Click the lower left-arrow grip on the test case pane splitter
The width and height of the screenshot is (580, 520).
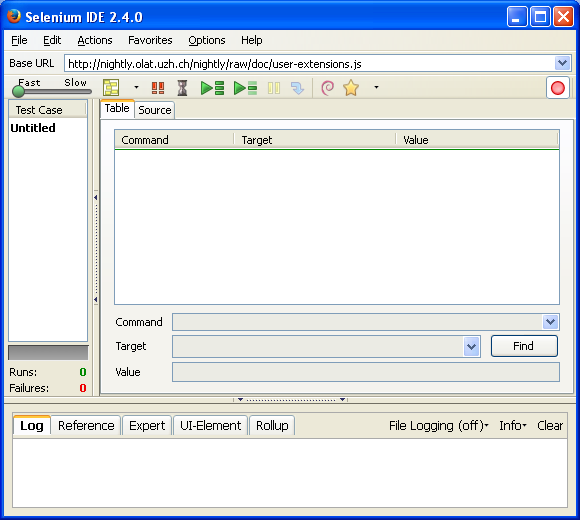(95, 299)
